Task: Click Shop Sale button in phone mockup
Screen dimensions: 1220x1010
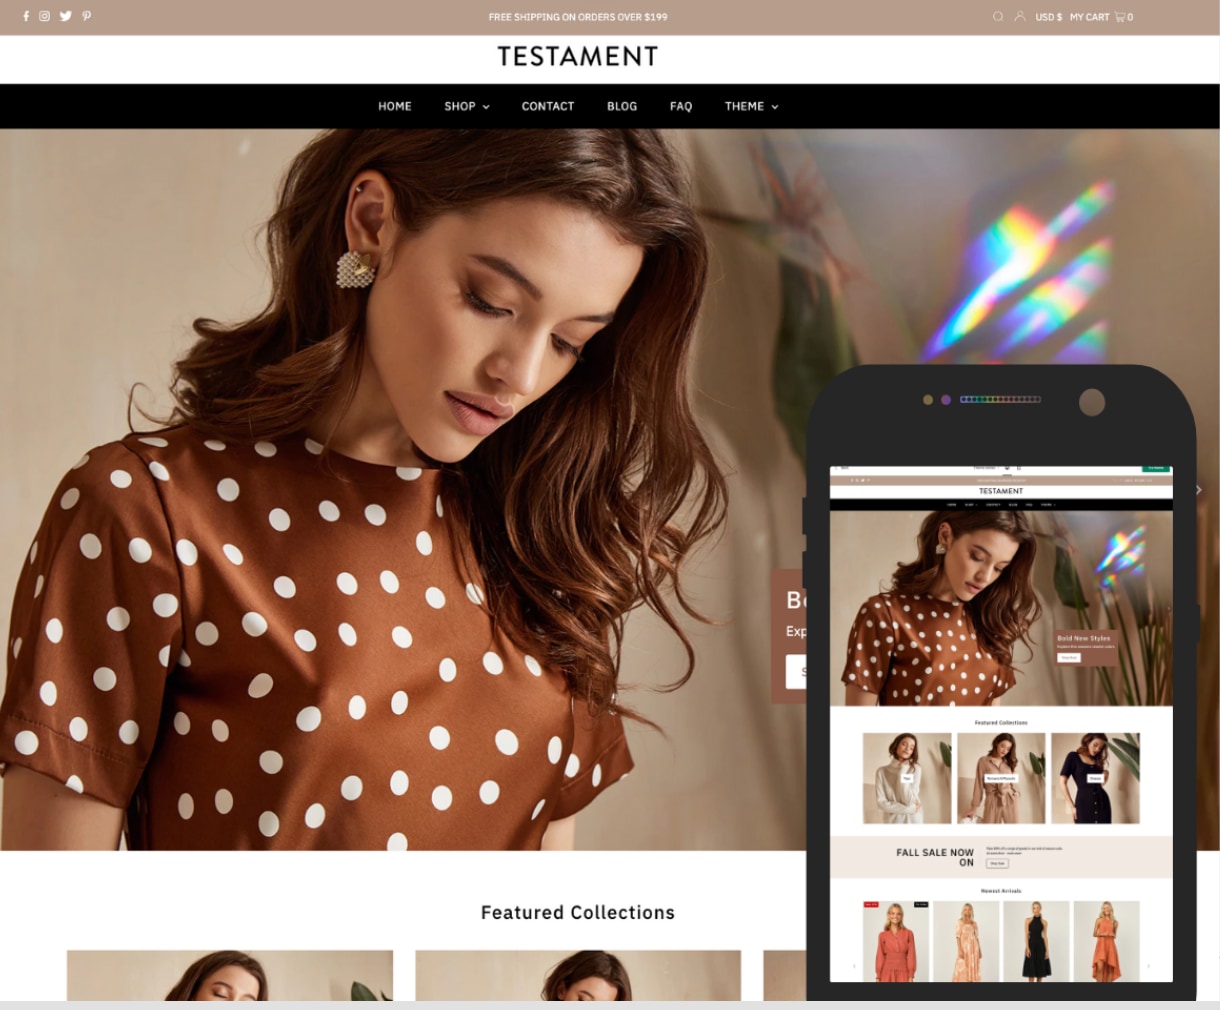Action: (997, 863)
